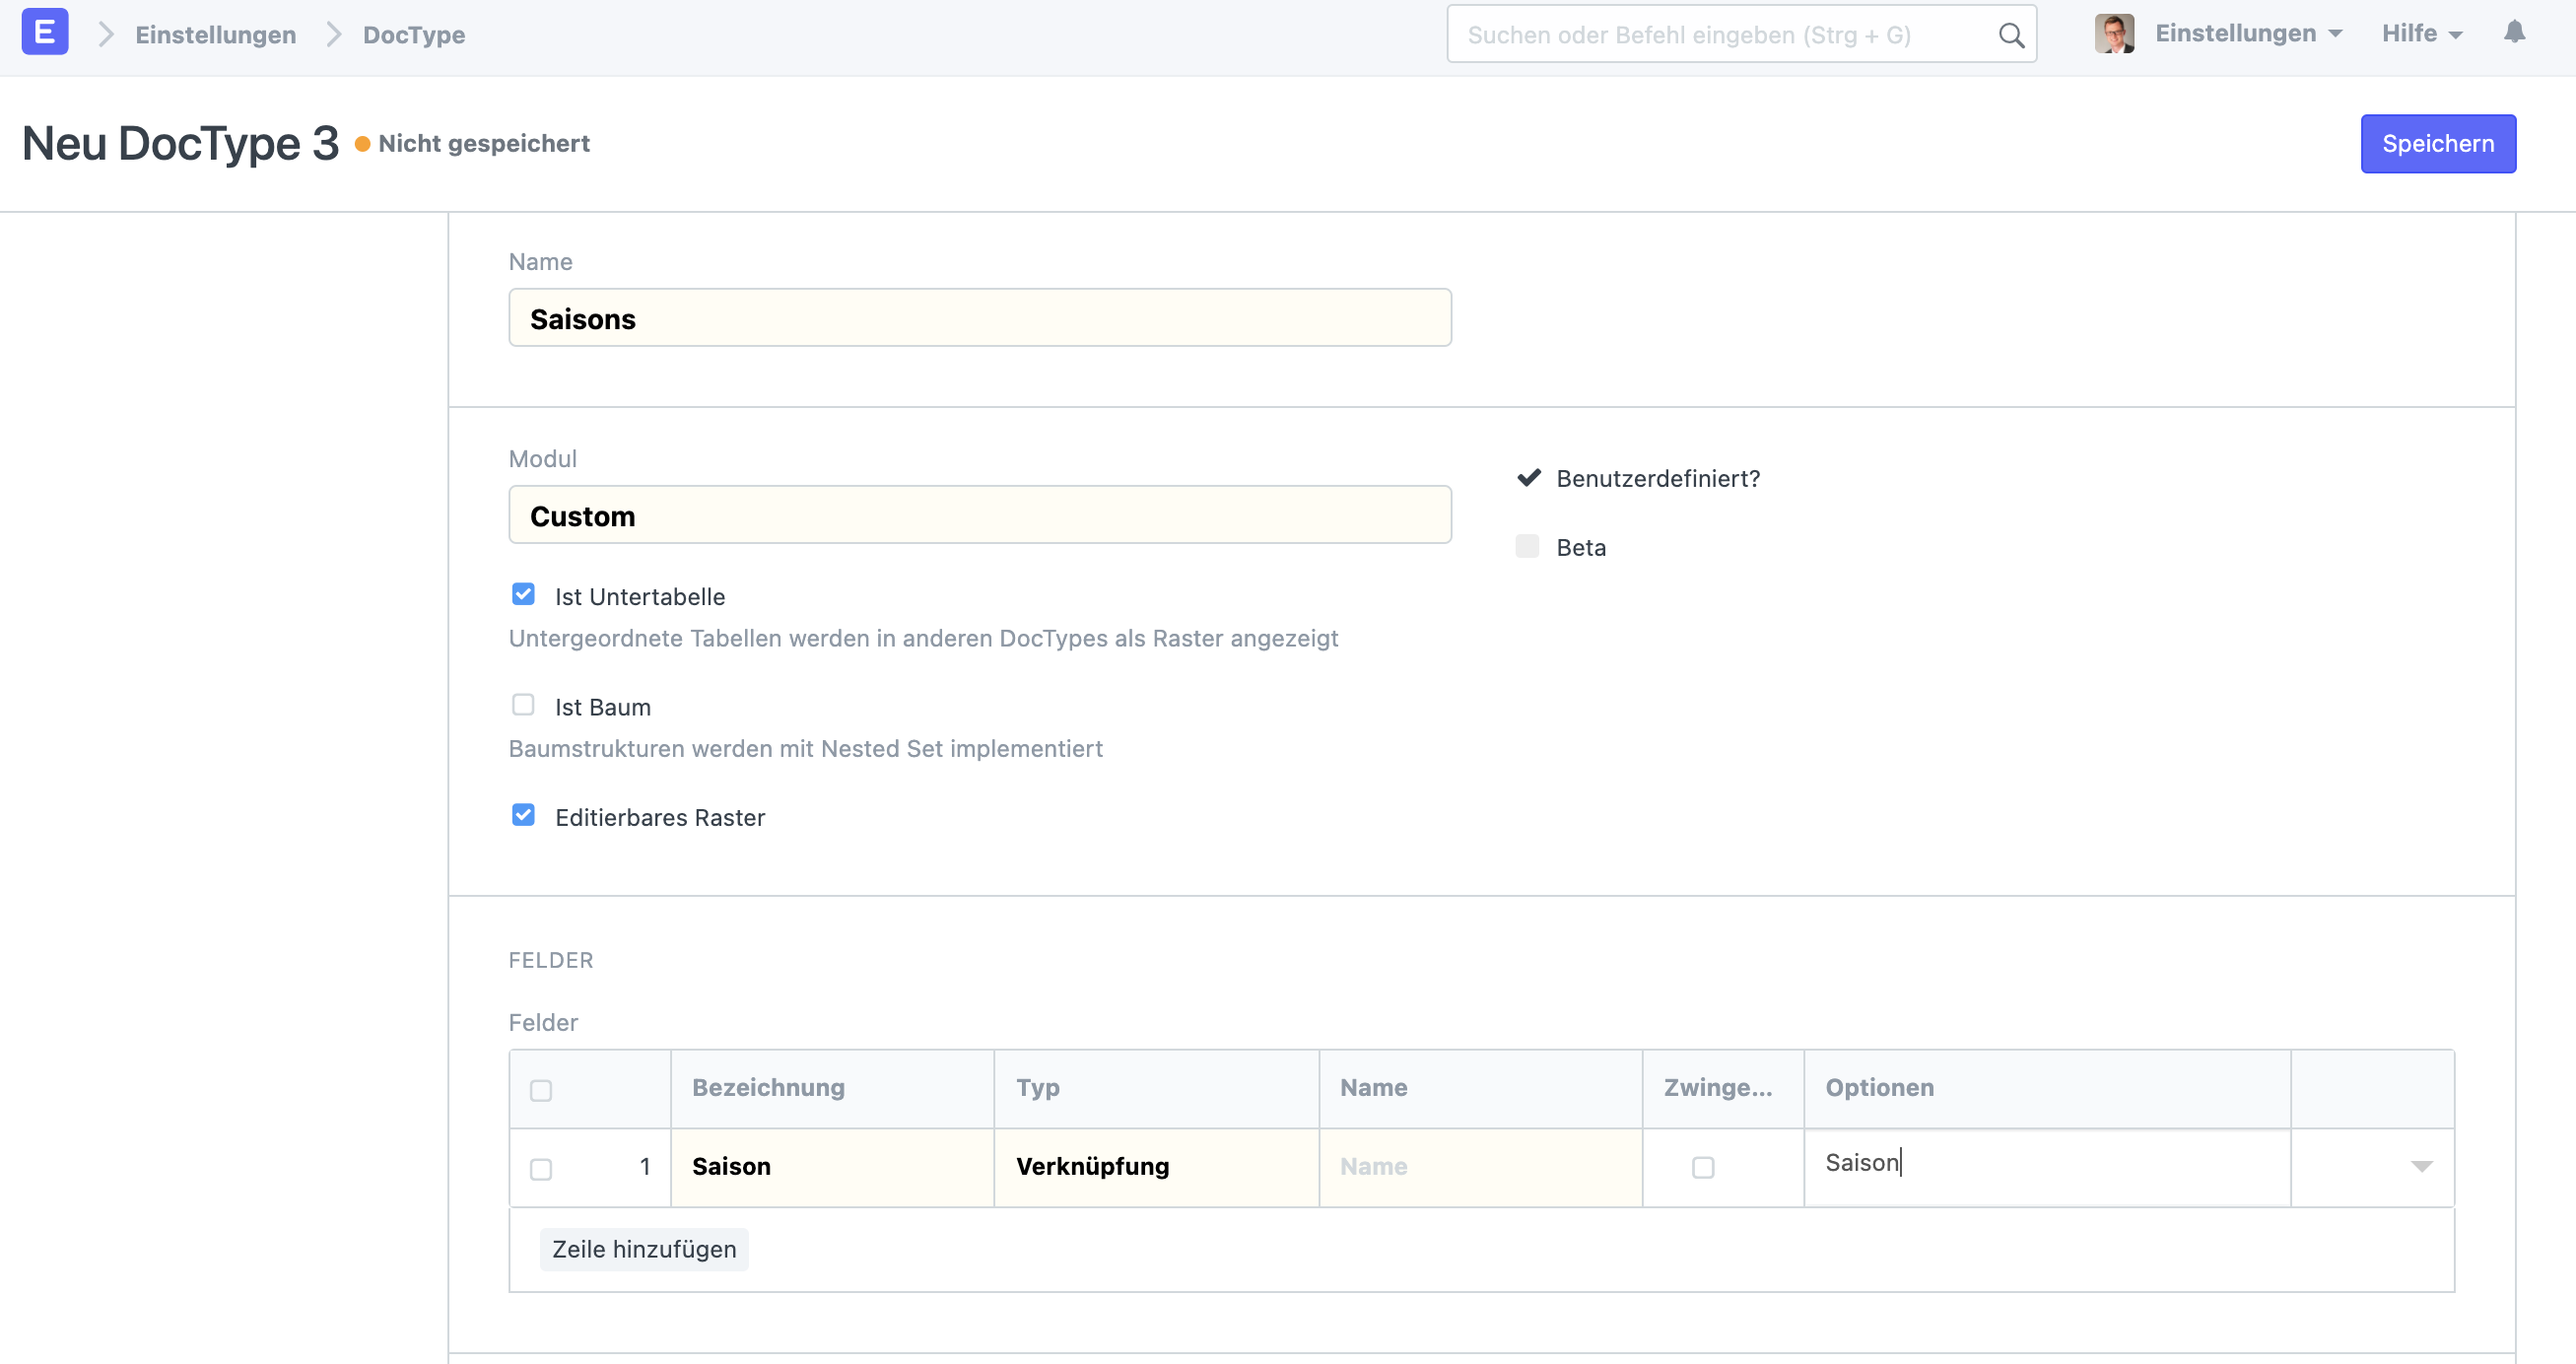Enable the Ist Baum checkbox

[523, 705]
